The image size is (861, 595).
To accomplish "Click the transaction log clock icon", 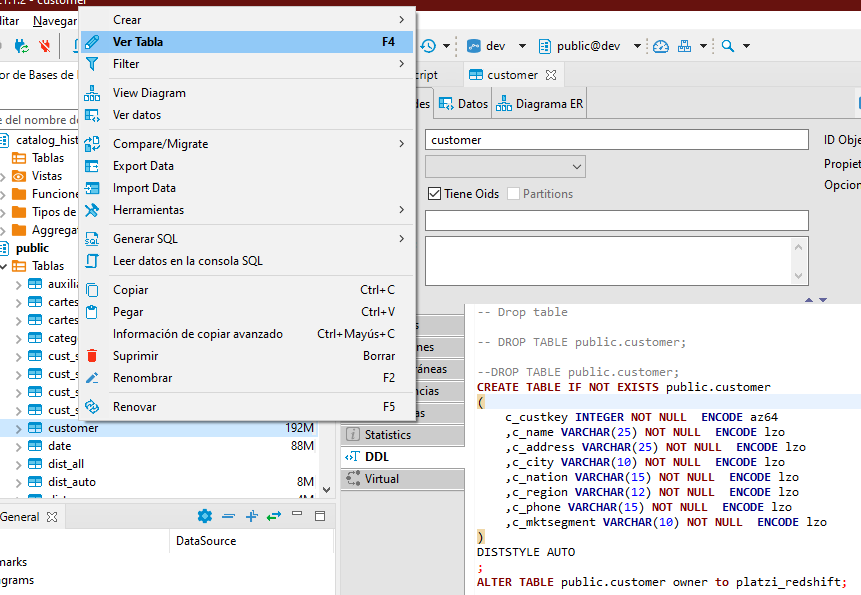I will (428, 46).
